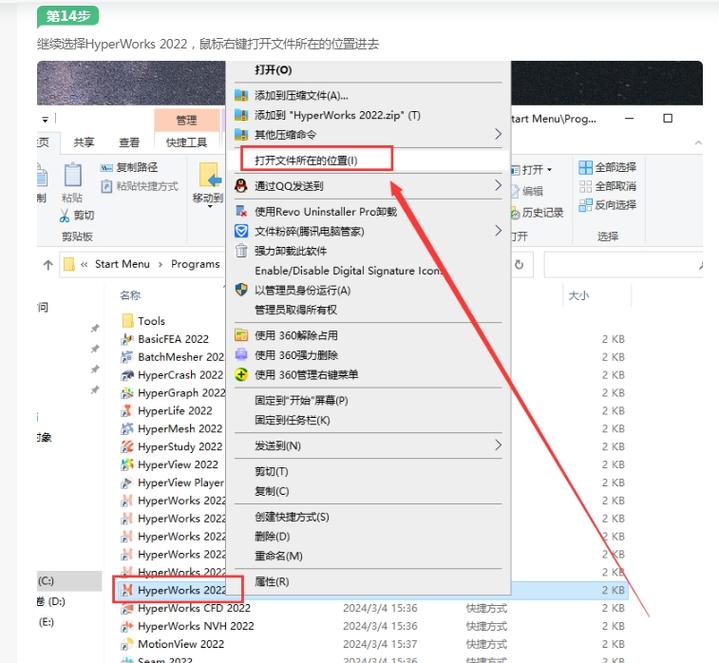Image resolution: width=719 pixels, height=663 pixels.
Task: Click the 文件粉碎 shield icon
Action: pos(241,231)
